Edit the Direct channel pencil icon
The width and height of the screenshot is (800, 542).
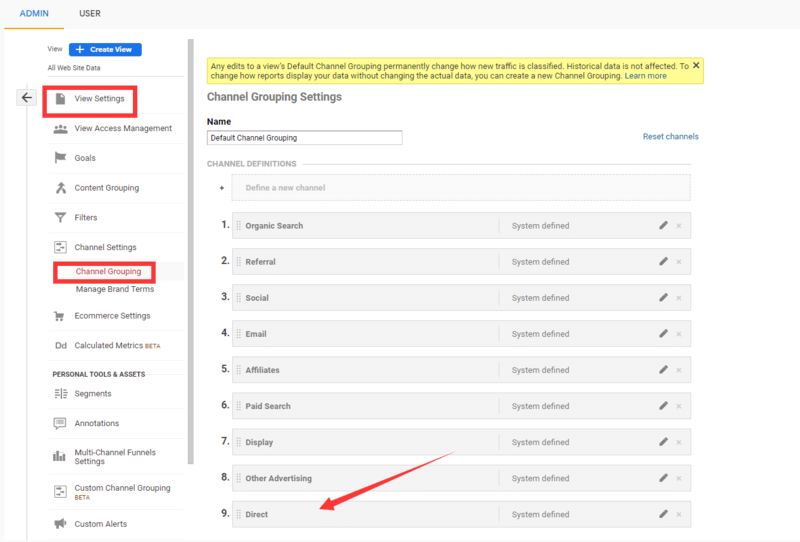click(x=663, y=515)
